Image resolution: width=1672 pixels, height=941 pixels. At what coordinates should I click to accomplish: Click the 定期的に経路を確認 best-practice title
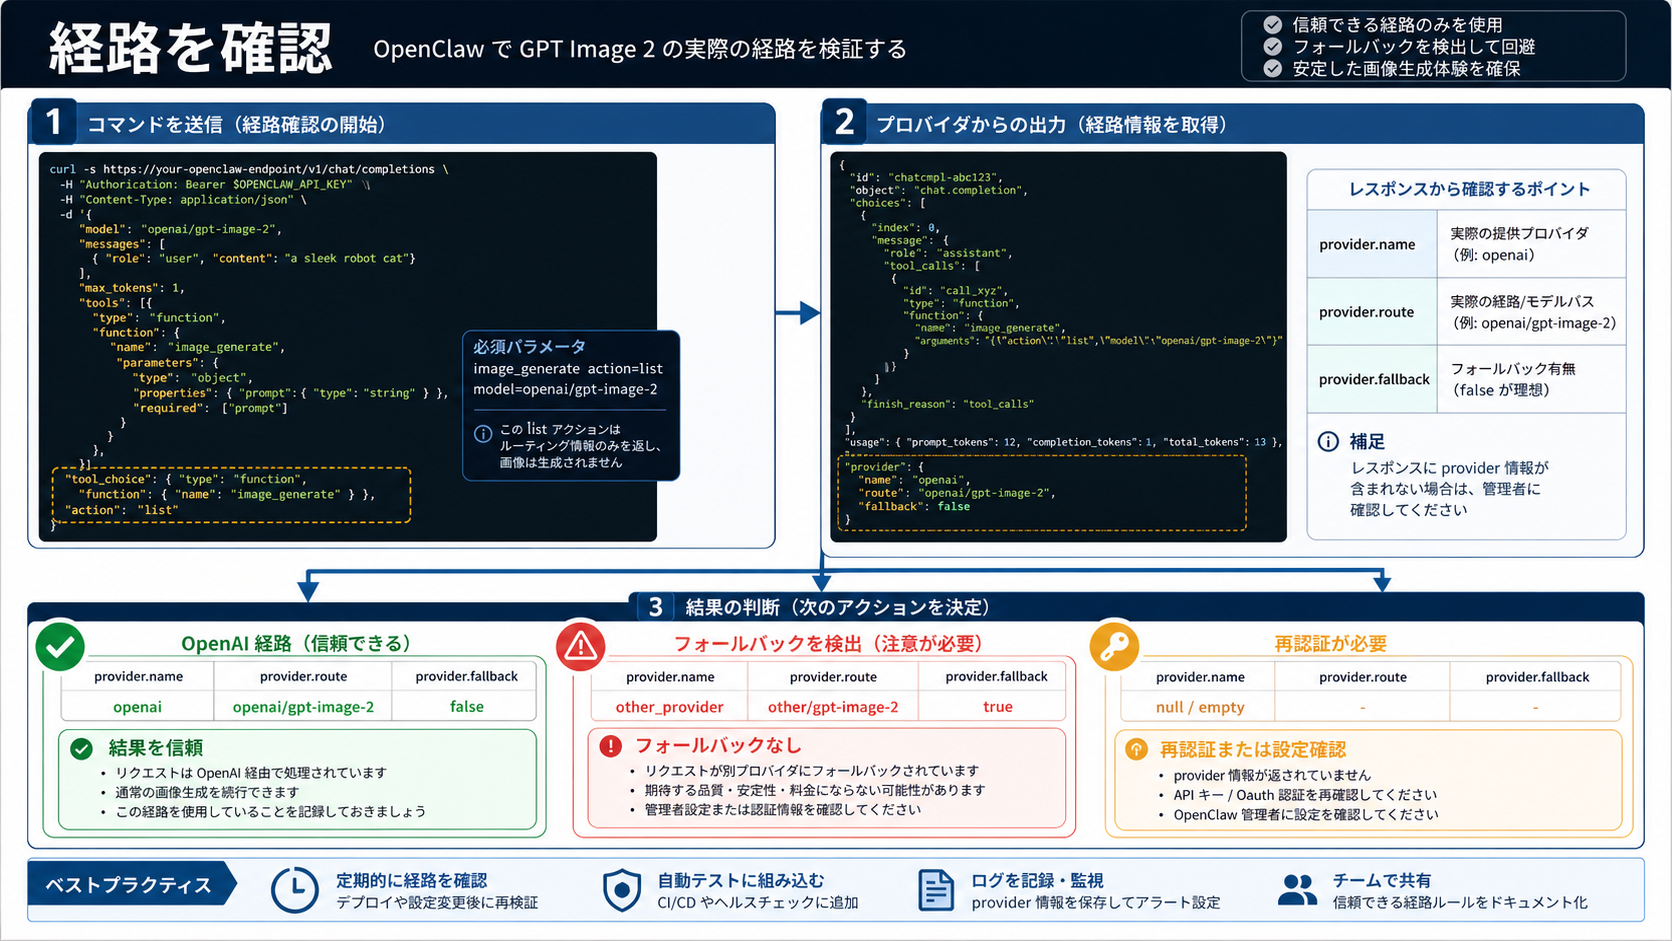pyautogui.click(x=411, y=880)
